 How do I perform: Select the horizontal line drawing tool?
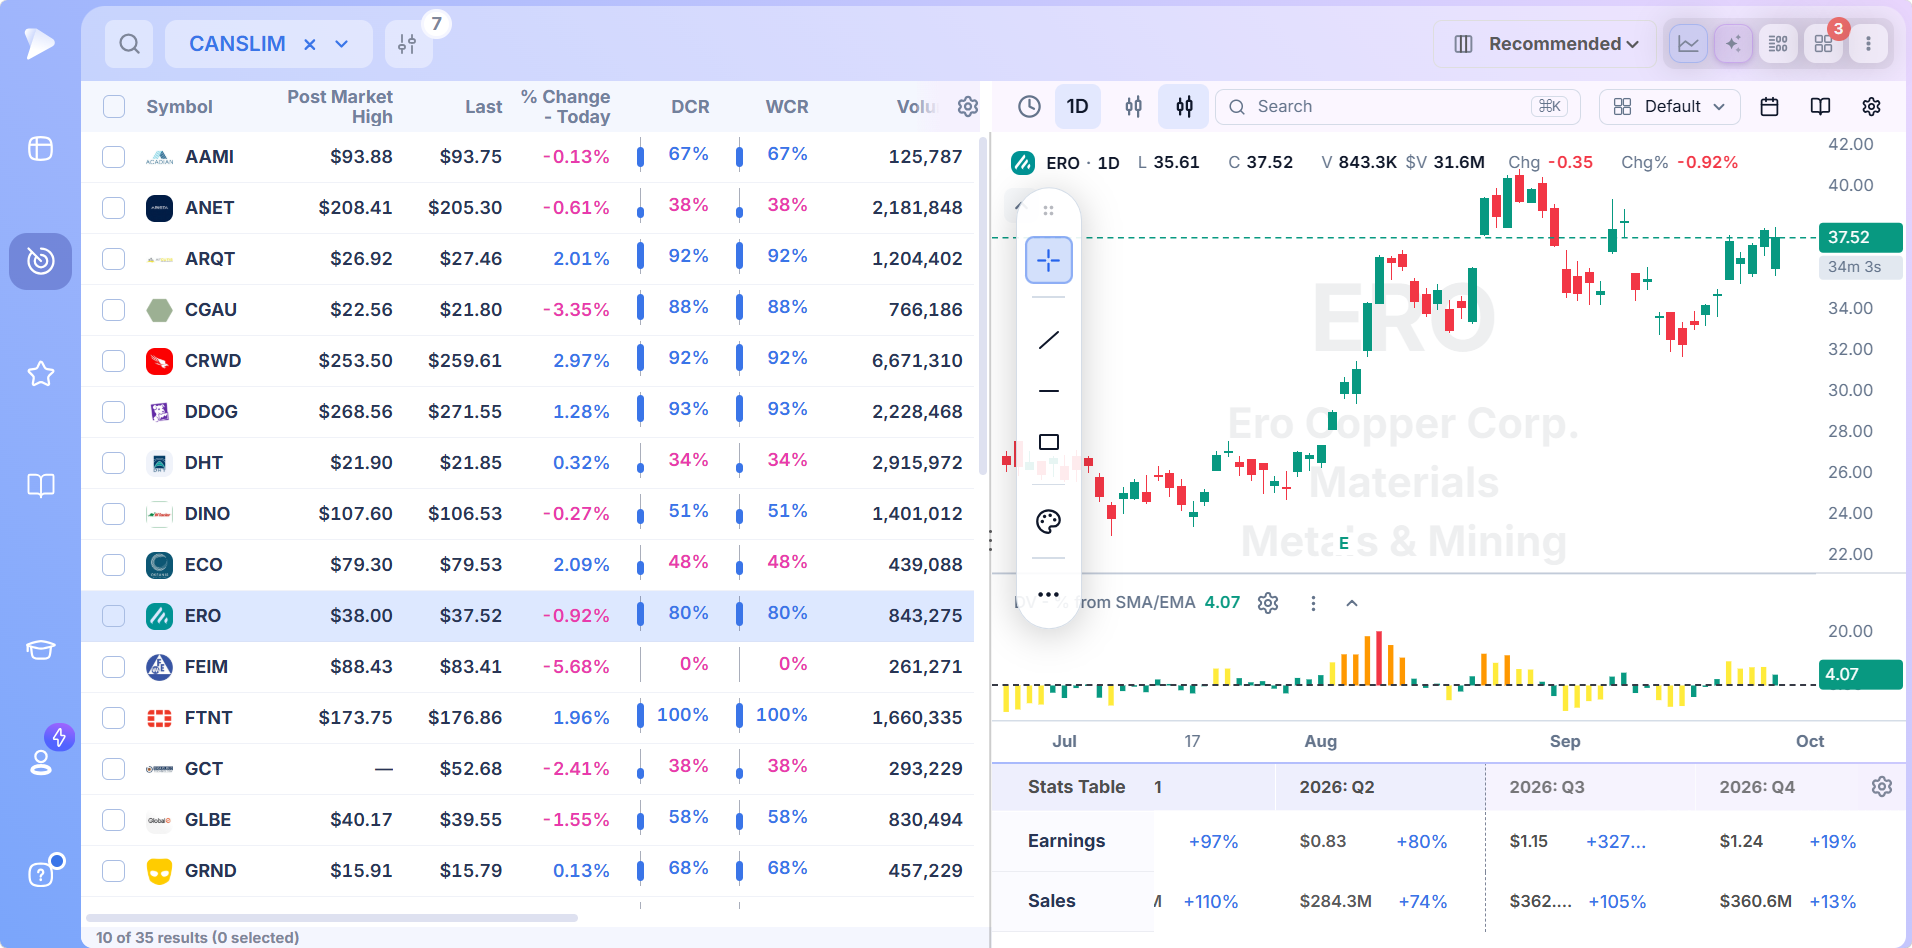(x=1048, y=391)
